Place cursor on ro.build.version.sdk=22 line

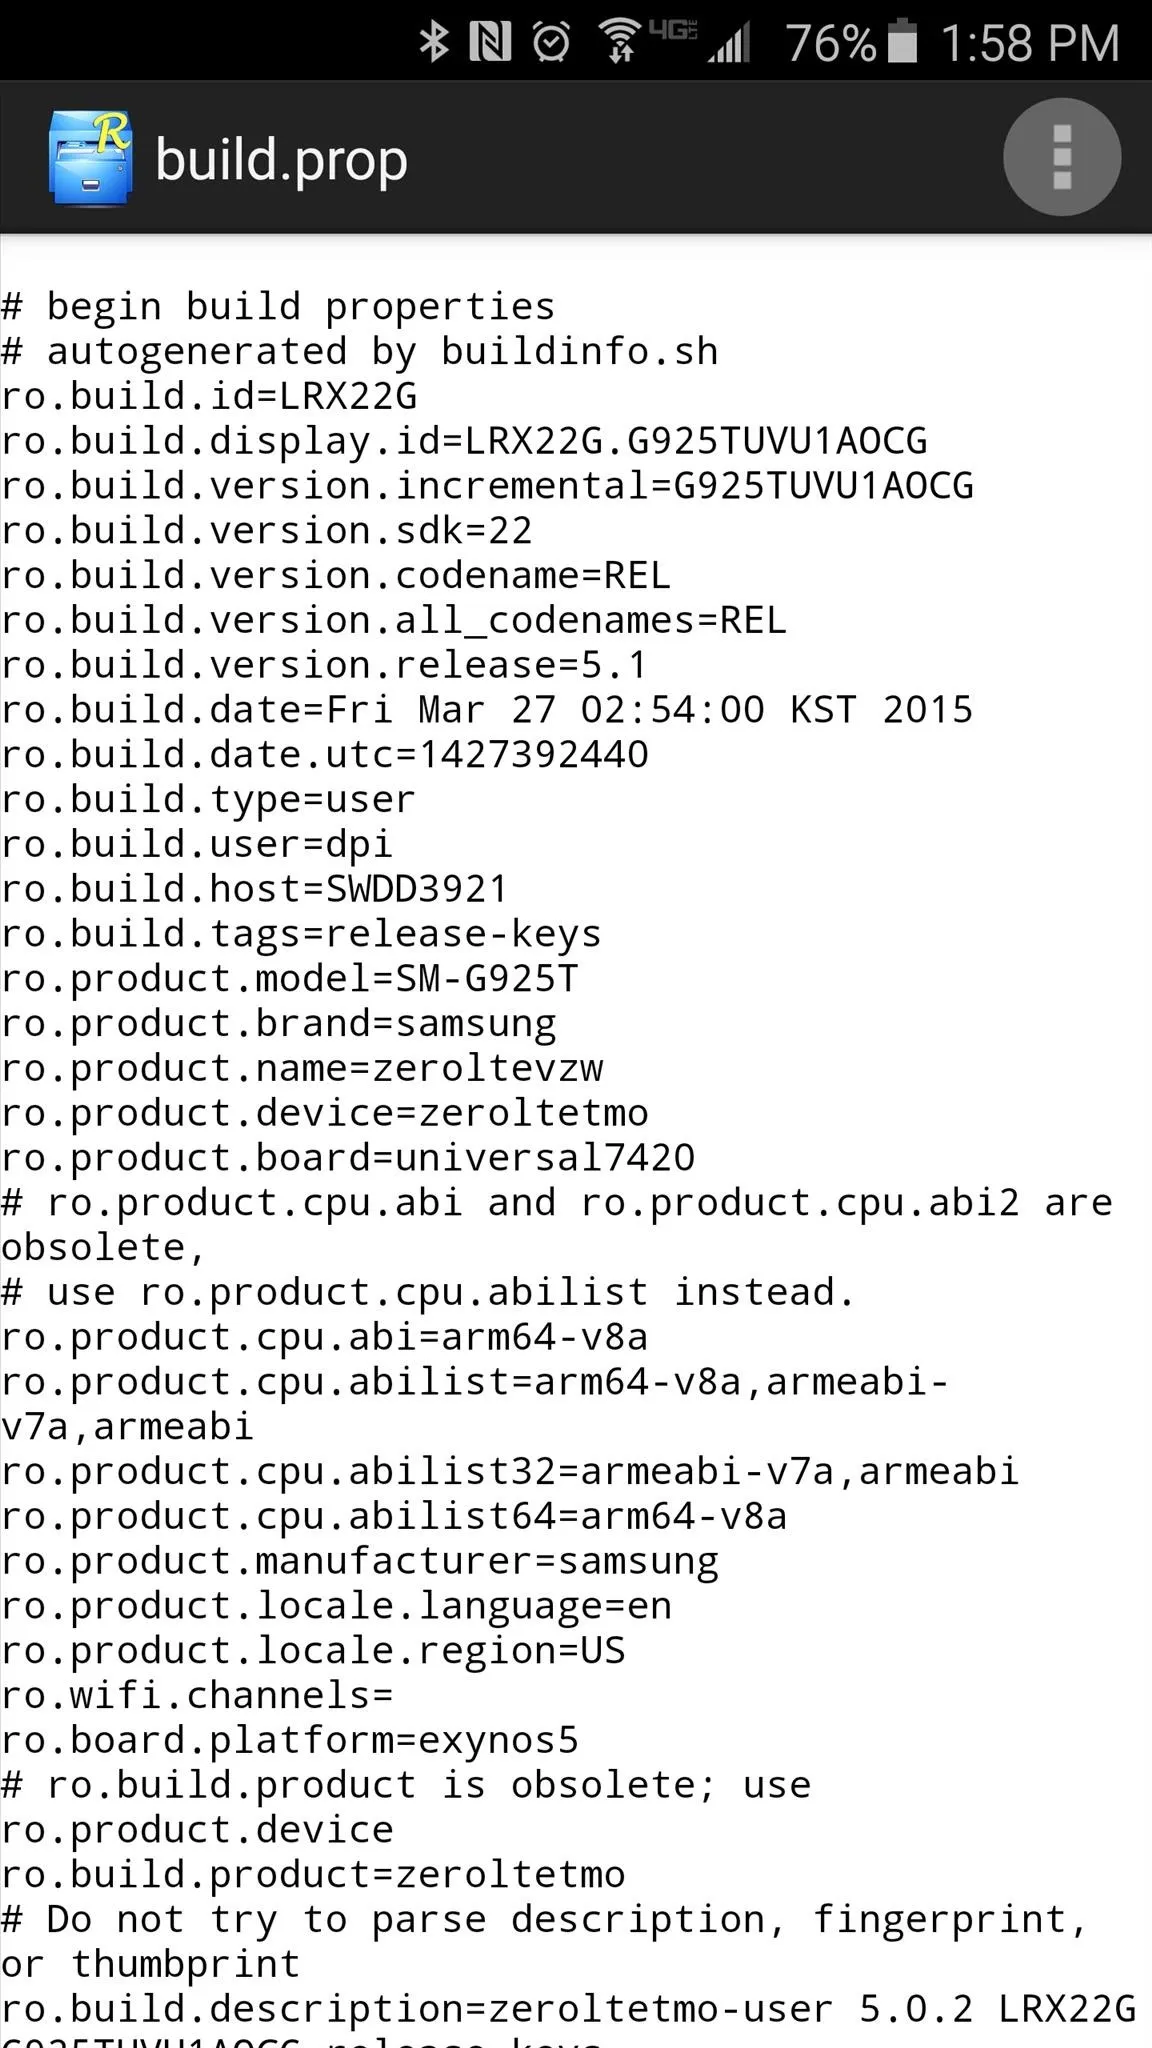[x=267, y=530]
